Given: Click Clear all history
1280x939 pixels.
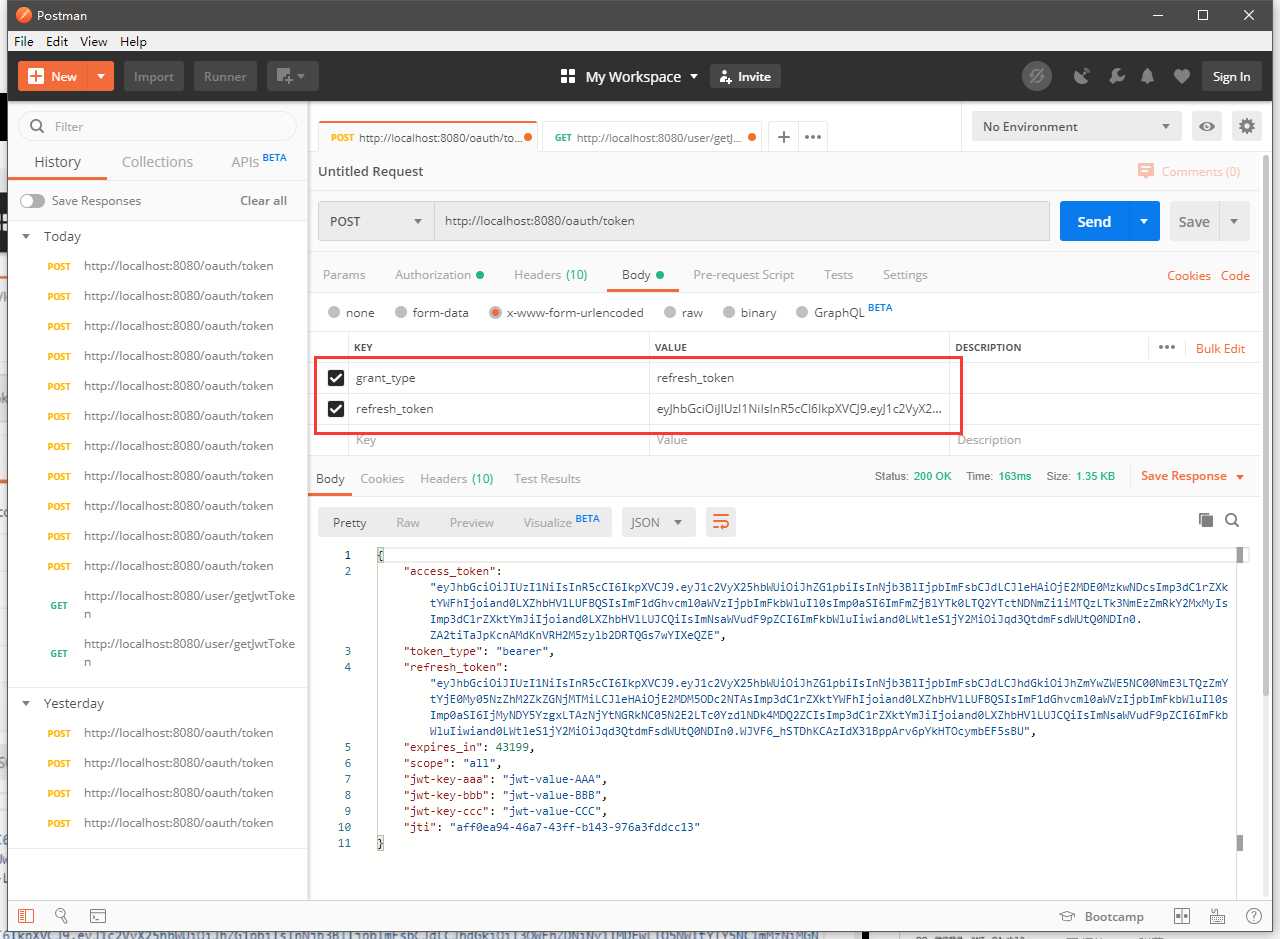Looking at the screenshot, I should tap(263, 201).
